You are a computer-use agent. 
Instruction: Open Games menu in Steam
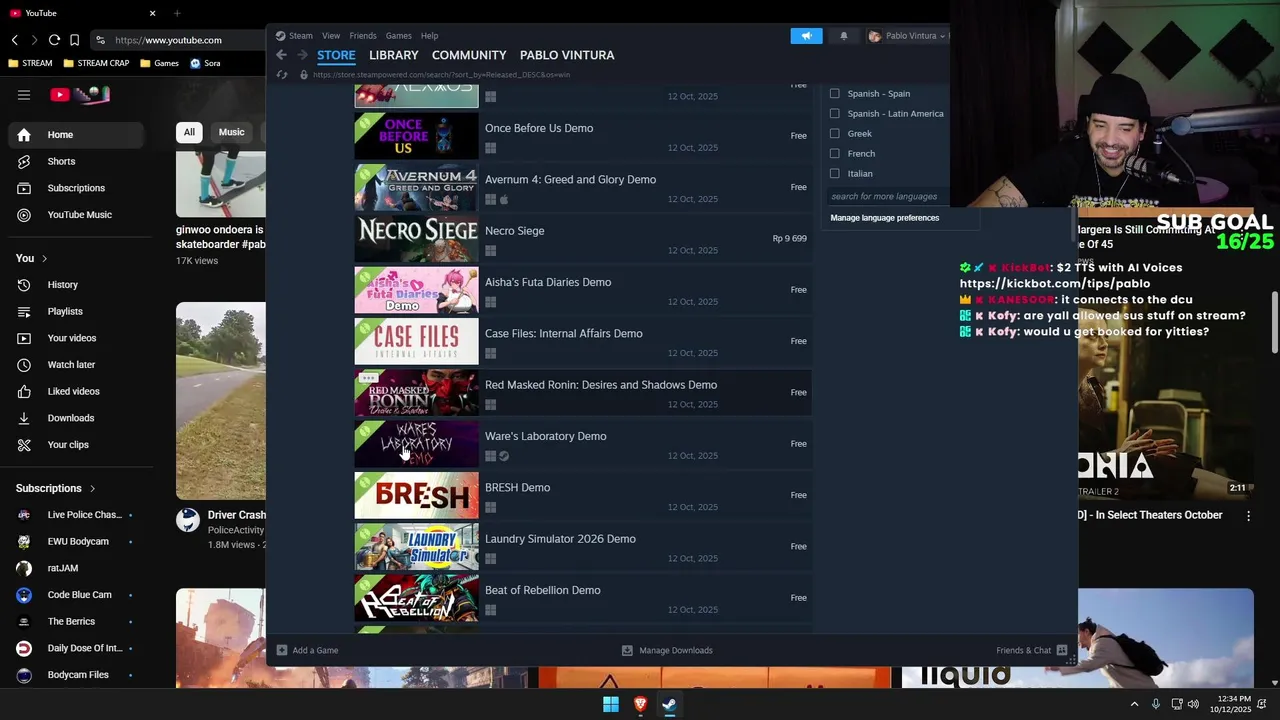399,36
